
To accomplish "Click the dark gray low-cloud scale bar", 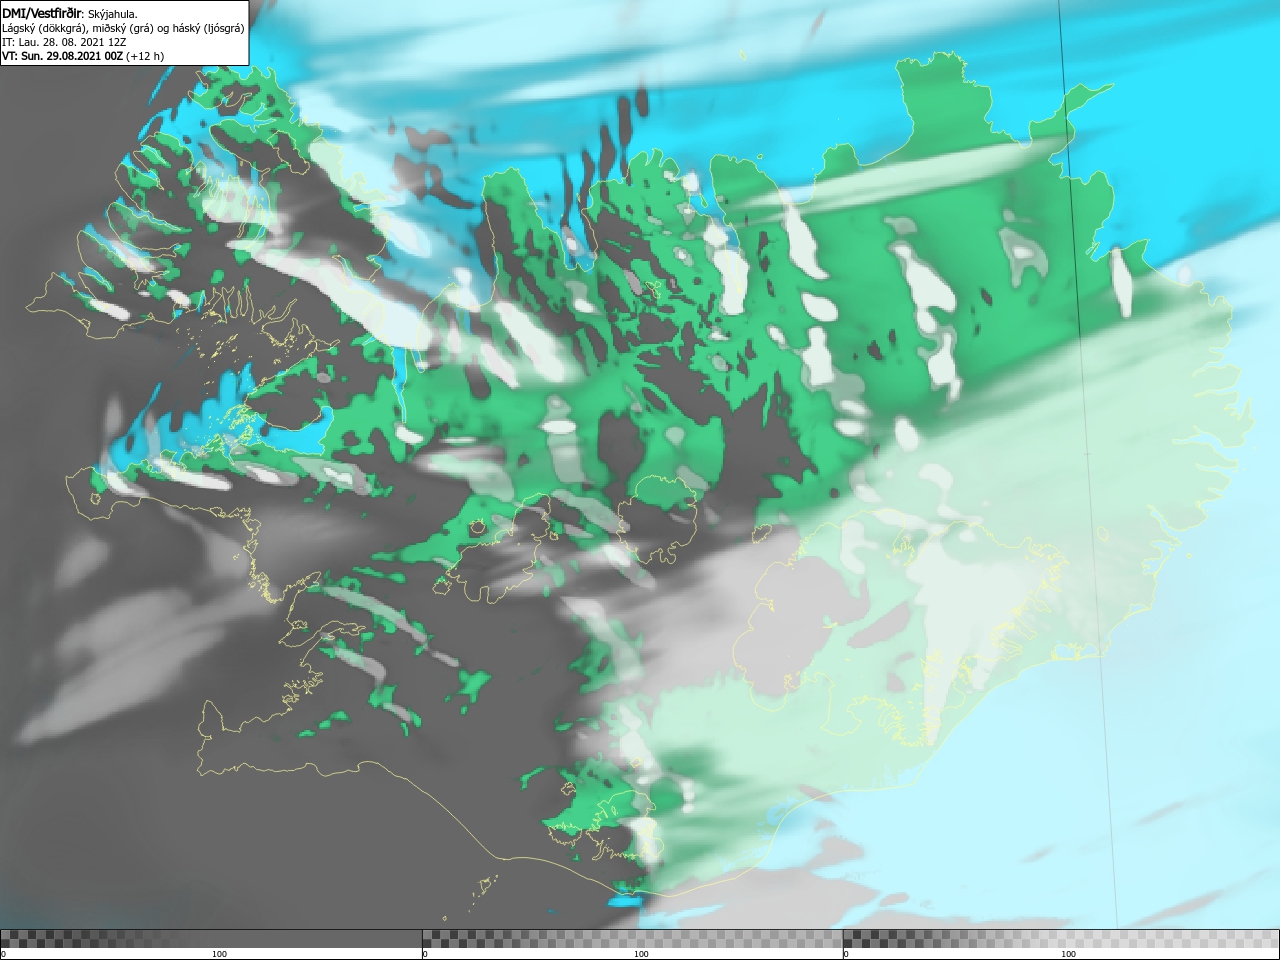I will tap(211, 938).
